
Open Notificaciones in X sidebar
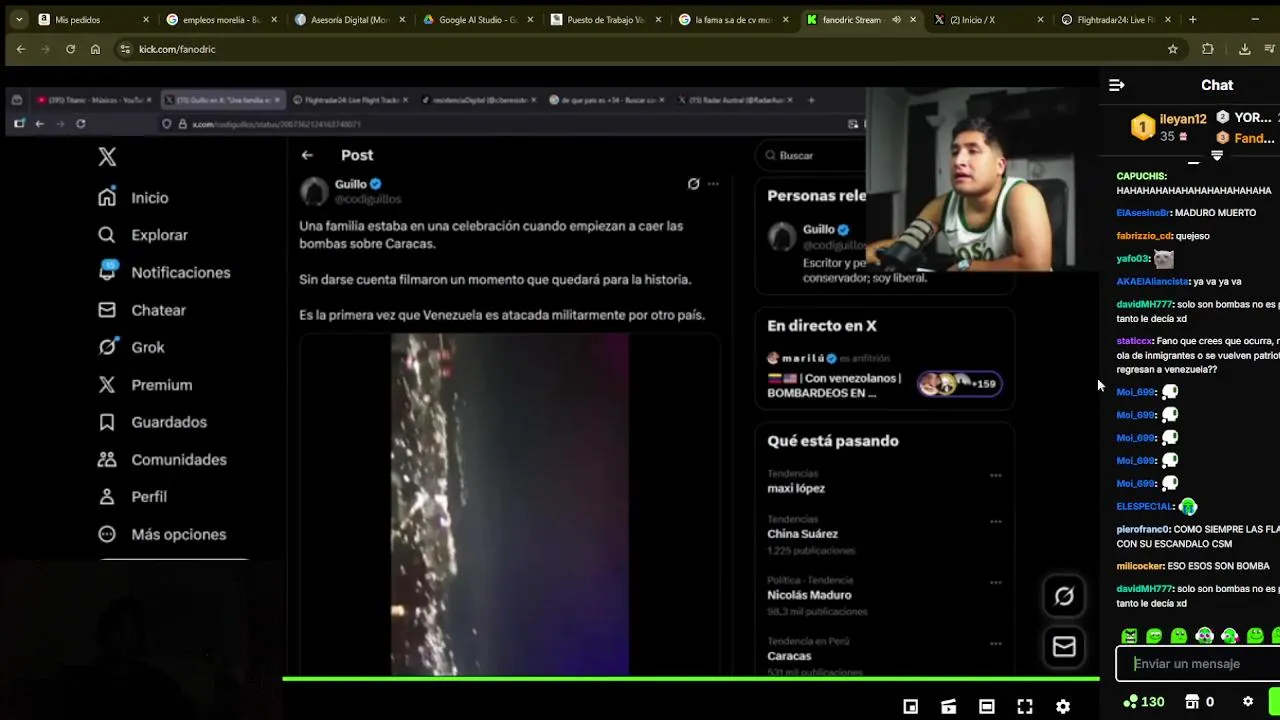[x=164, y=272]
